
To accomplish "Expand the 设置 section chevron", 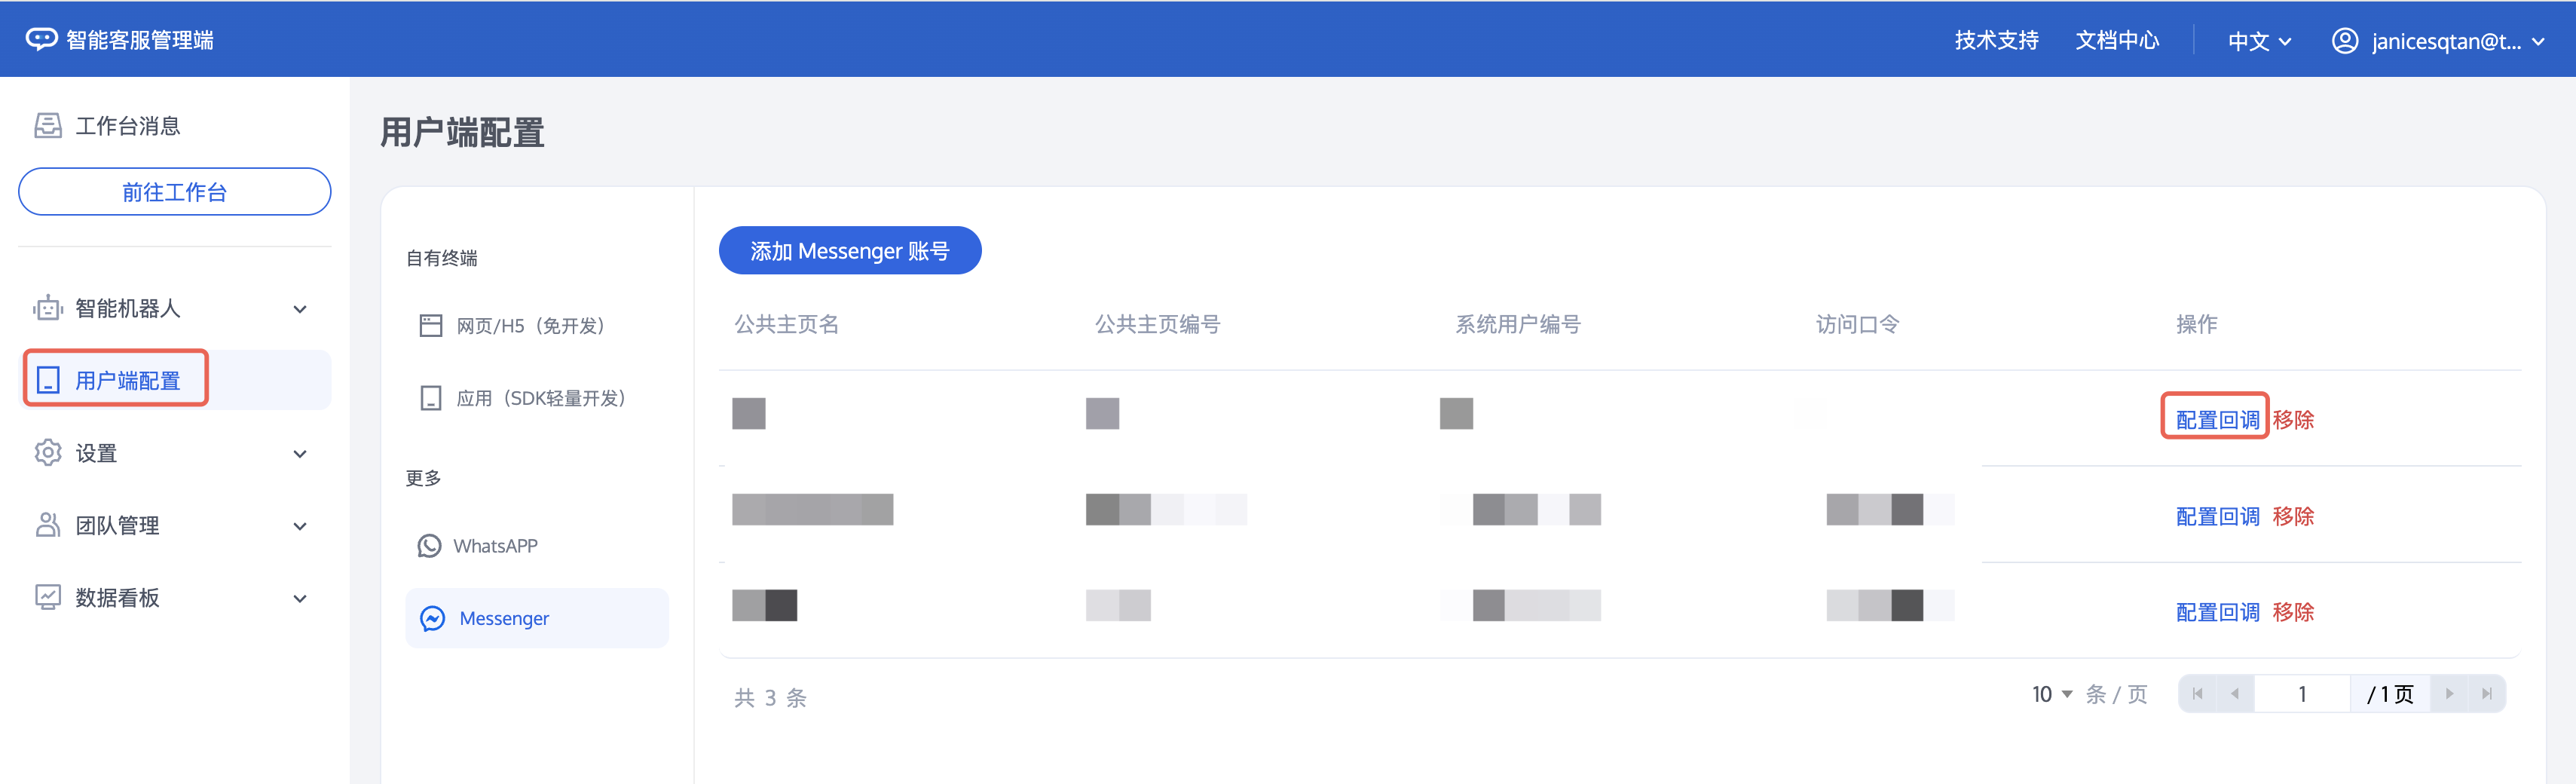I will tap(299, 453).
